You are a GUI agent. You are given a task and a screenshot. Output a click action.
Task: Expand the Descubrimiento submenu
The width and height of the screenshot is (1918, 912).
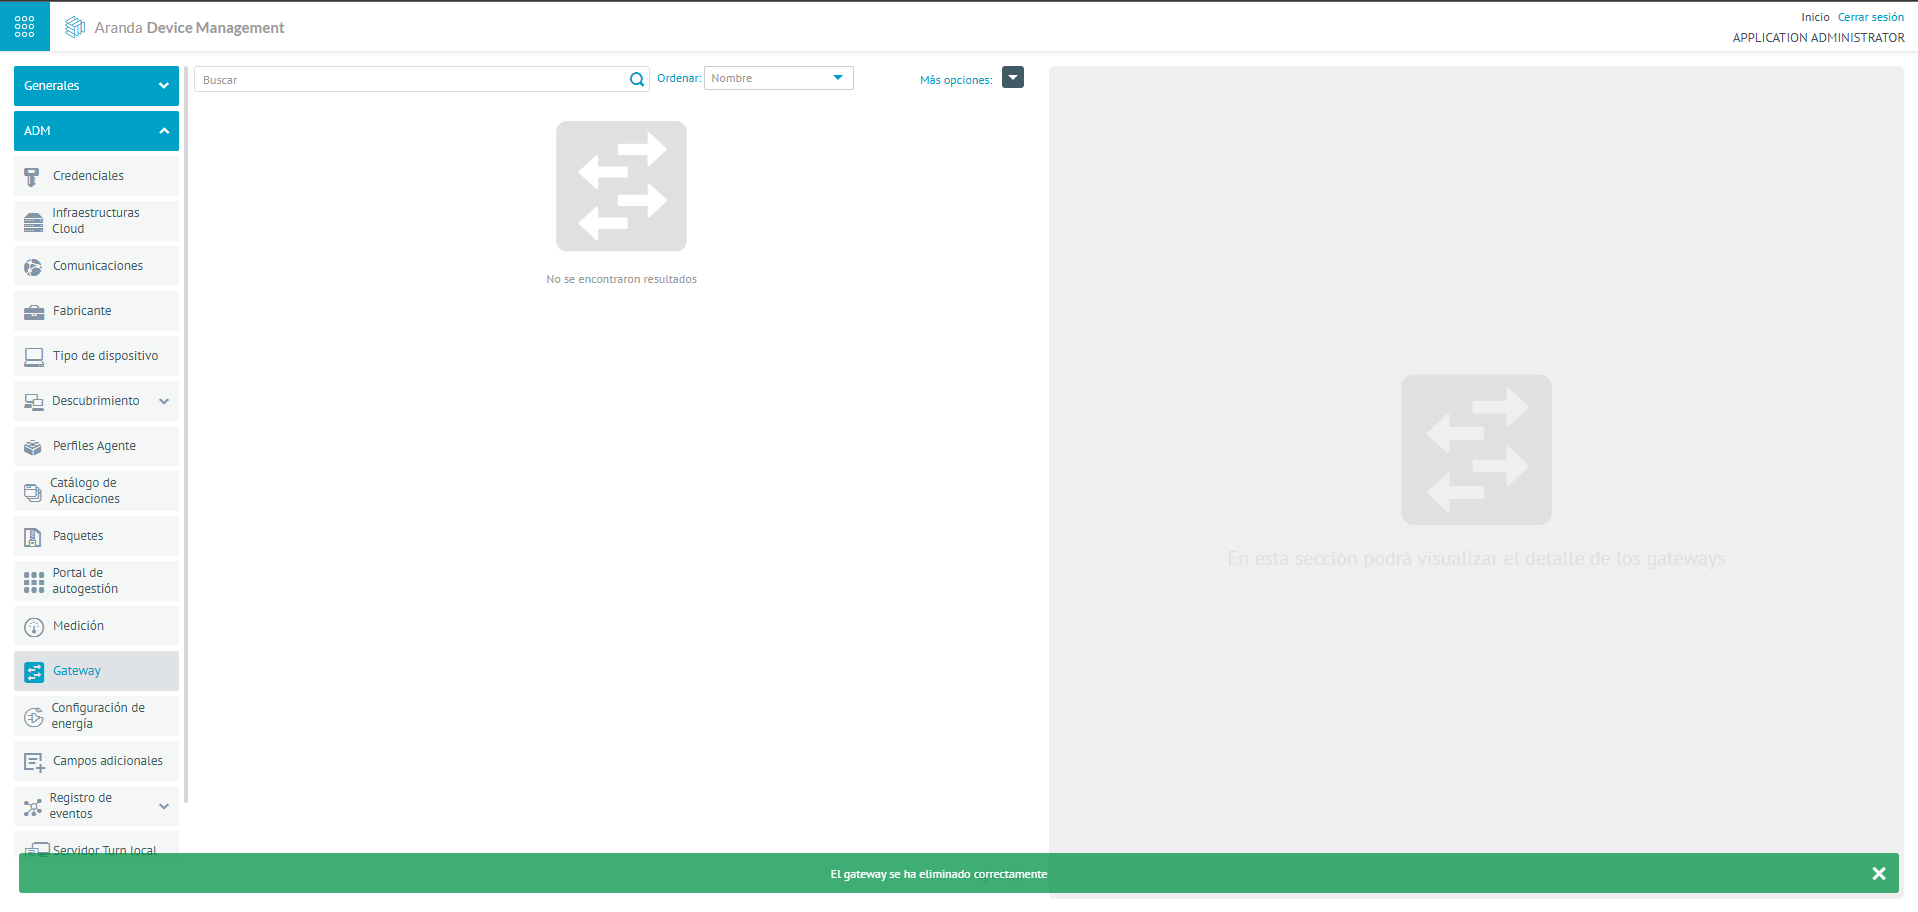pos(164,401)
